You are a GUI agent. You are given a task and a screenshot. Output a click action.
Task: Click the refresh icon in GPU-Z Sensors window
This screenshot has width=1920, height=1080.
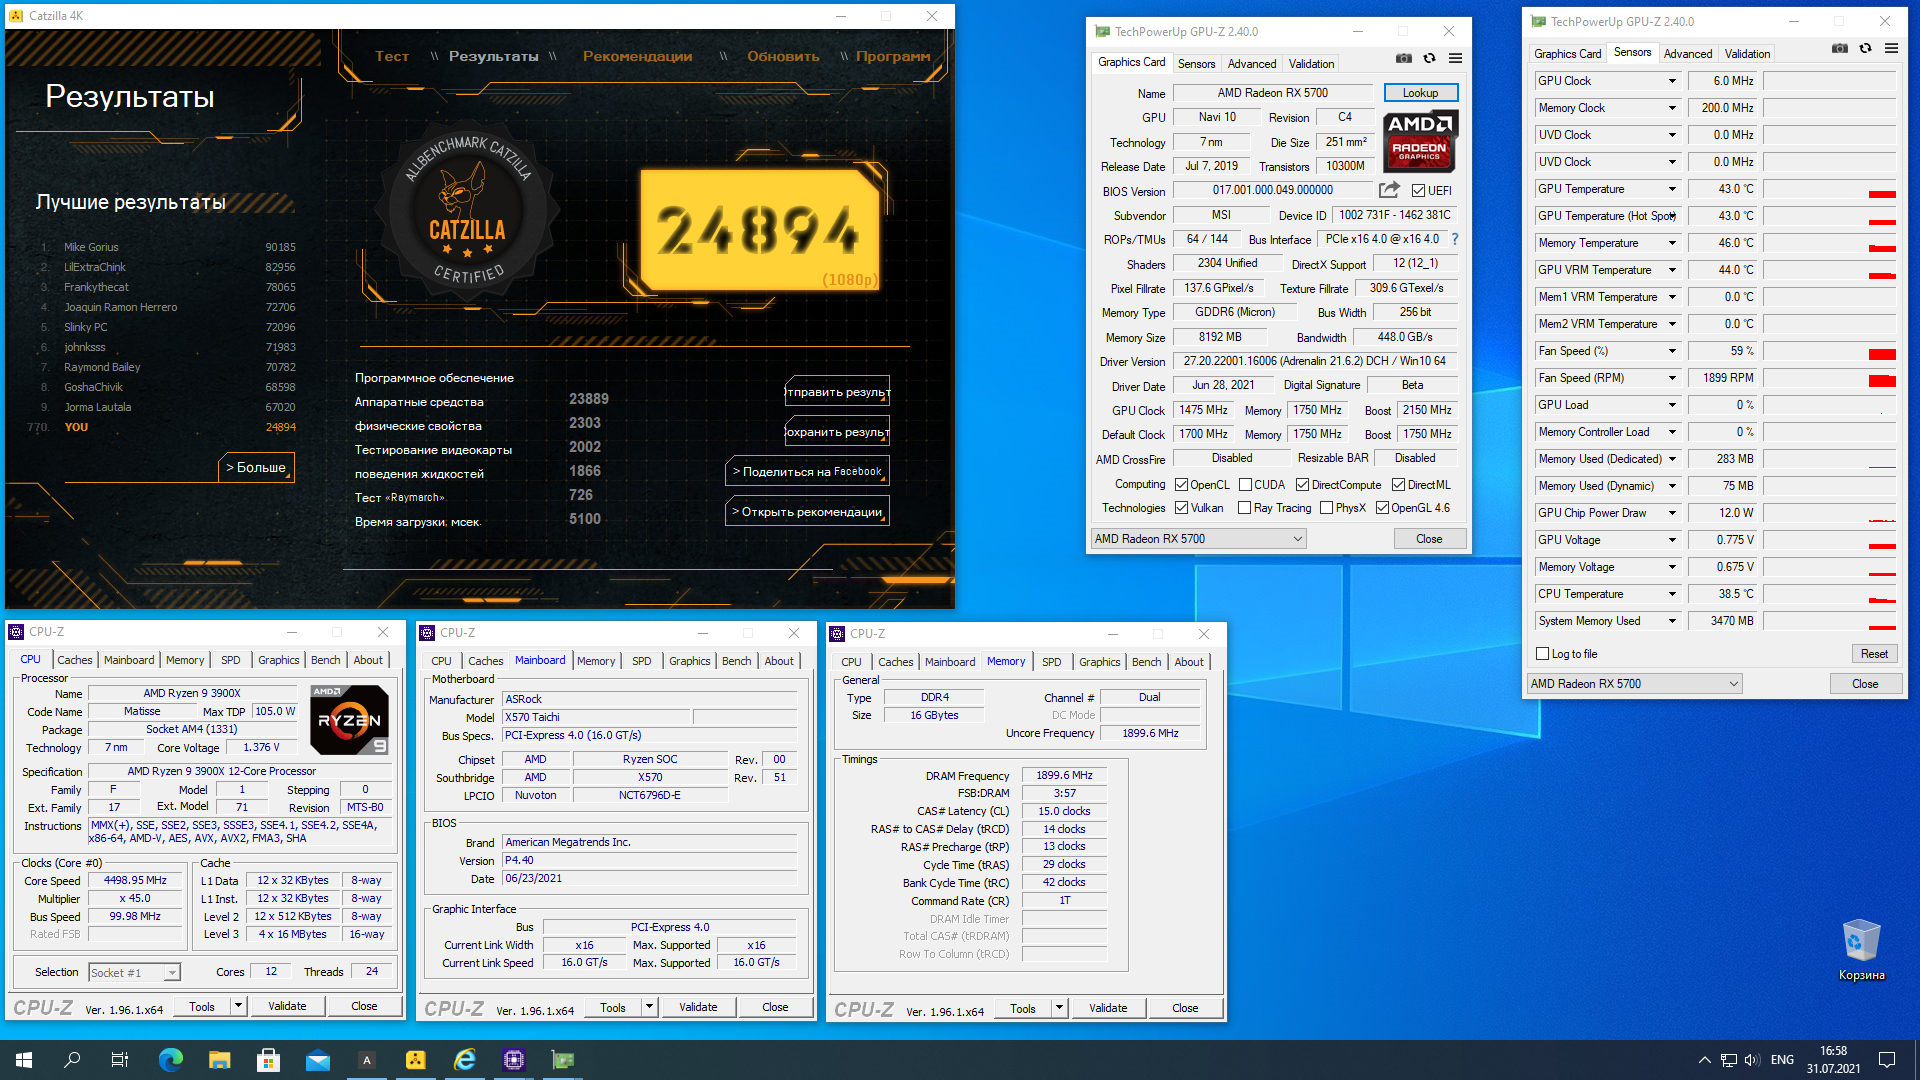coord(1865,48)
